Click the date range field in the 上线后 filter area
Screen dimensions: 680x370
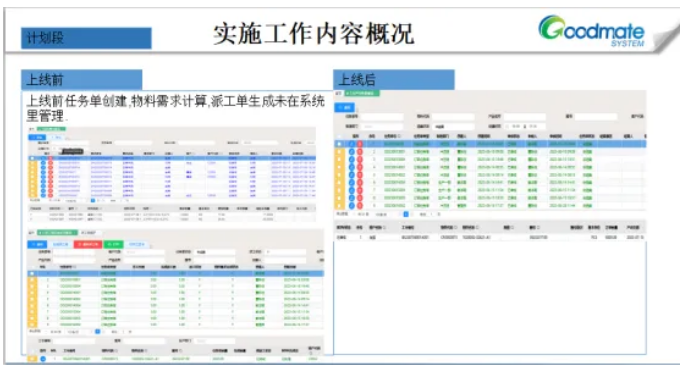click(525, 126)
